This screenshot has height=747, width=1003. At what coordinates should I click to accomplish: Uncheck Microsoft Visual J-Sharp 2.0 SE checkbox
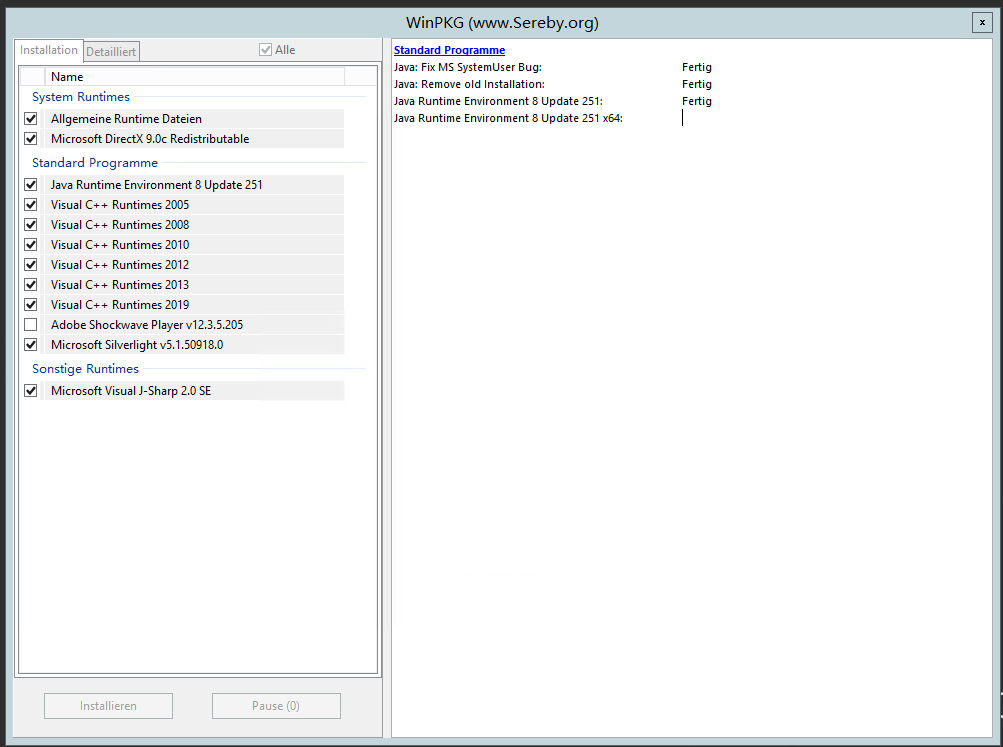(x=31, y=391)
